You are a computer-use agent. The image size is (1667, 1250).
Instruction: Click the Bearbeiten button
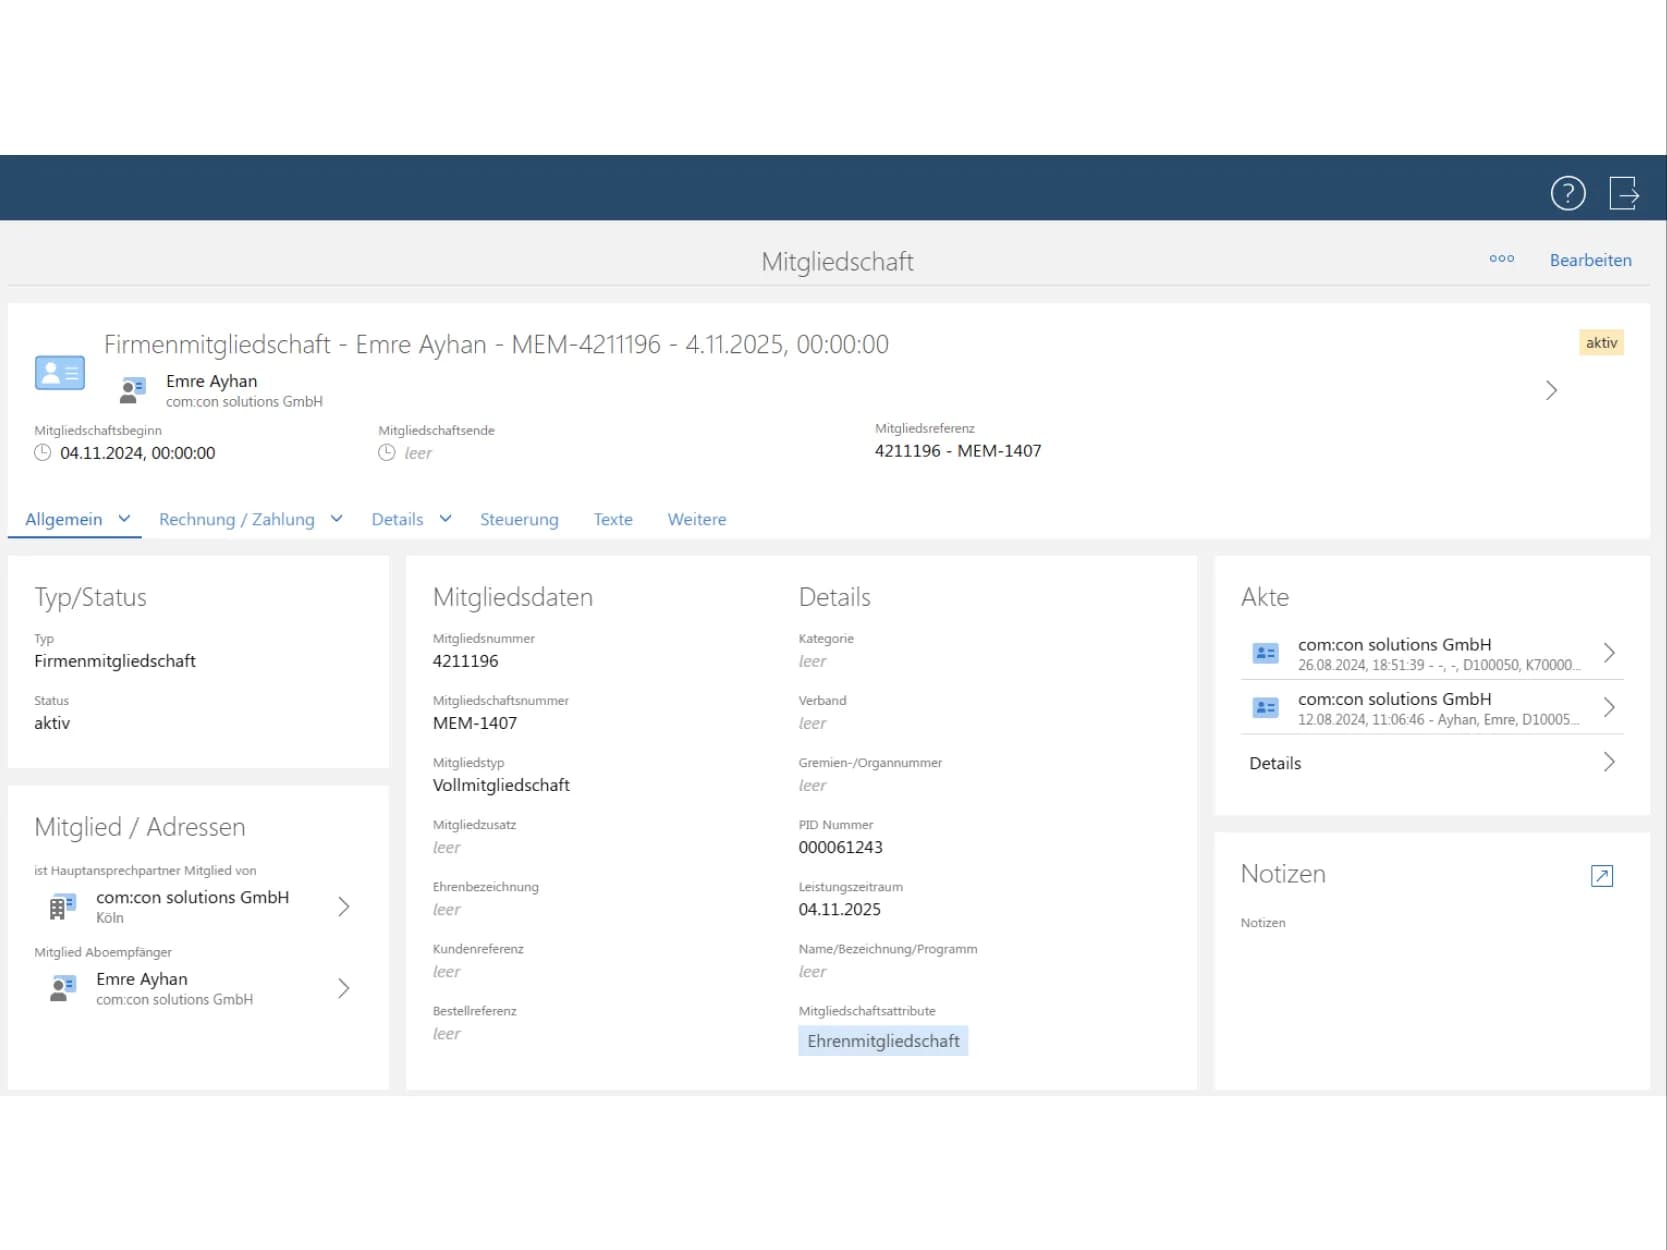1590,260
